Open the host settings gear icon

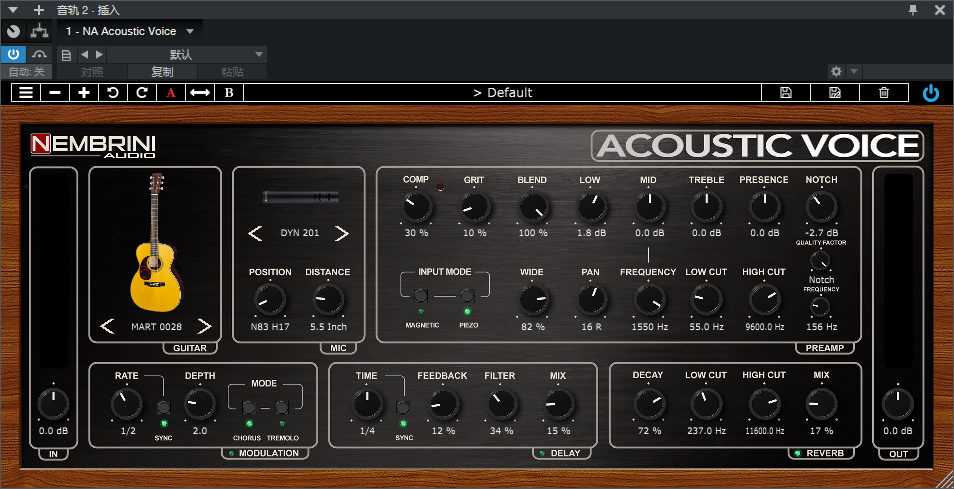click(837, 71)
